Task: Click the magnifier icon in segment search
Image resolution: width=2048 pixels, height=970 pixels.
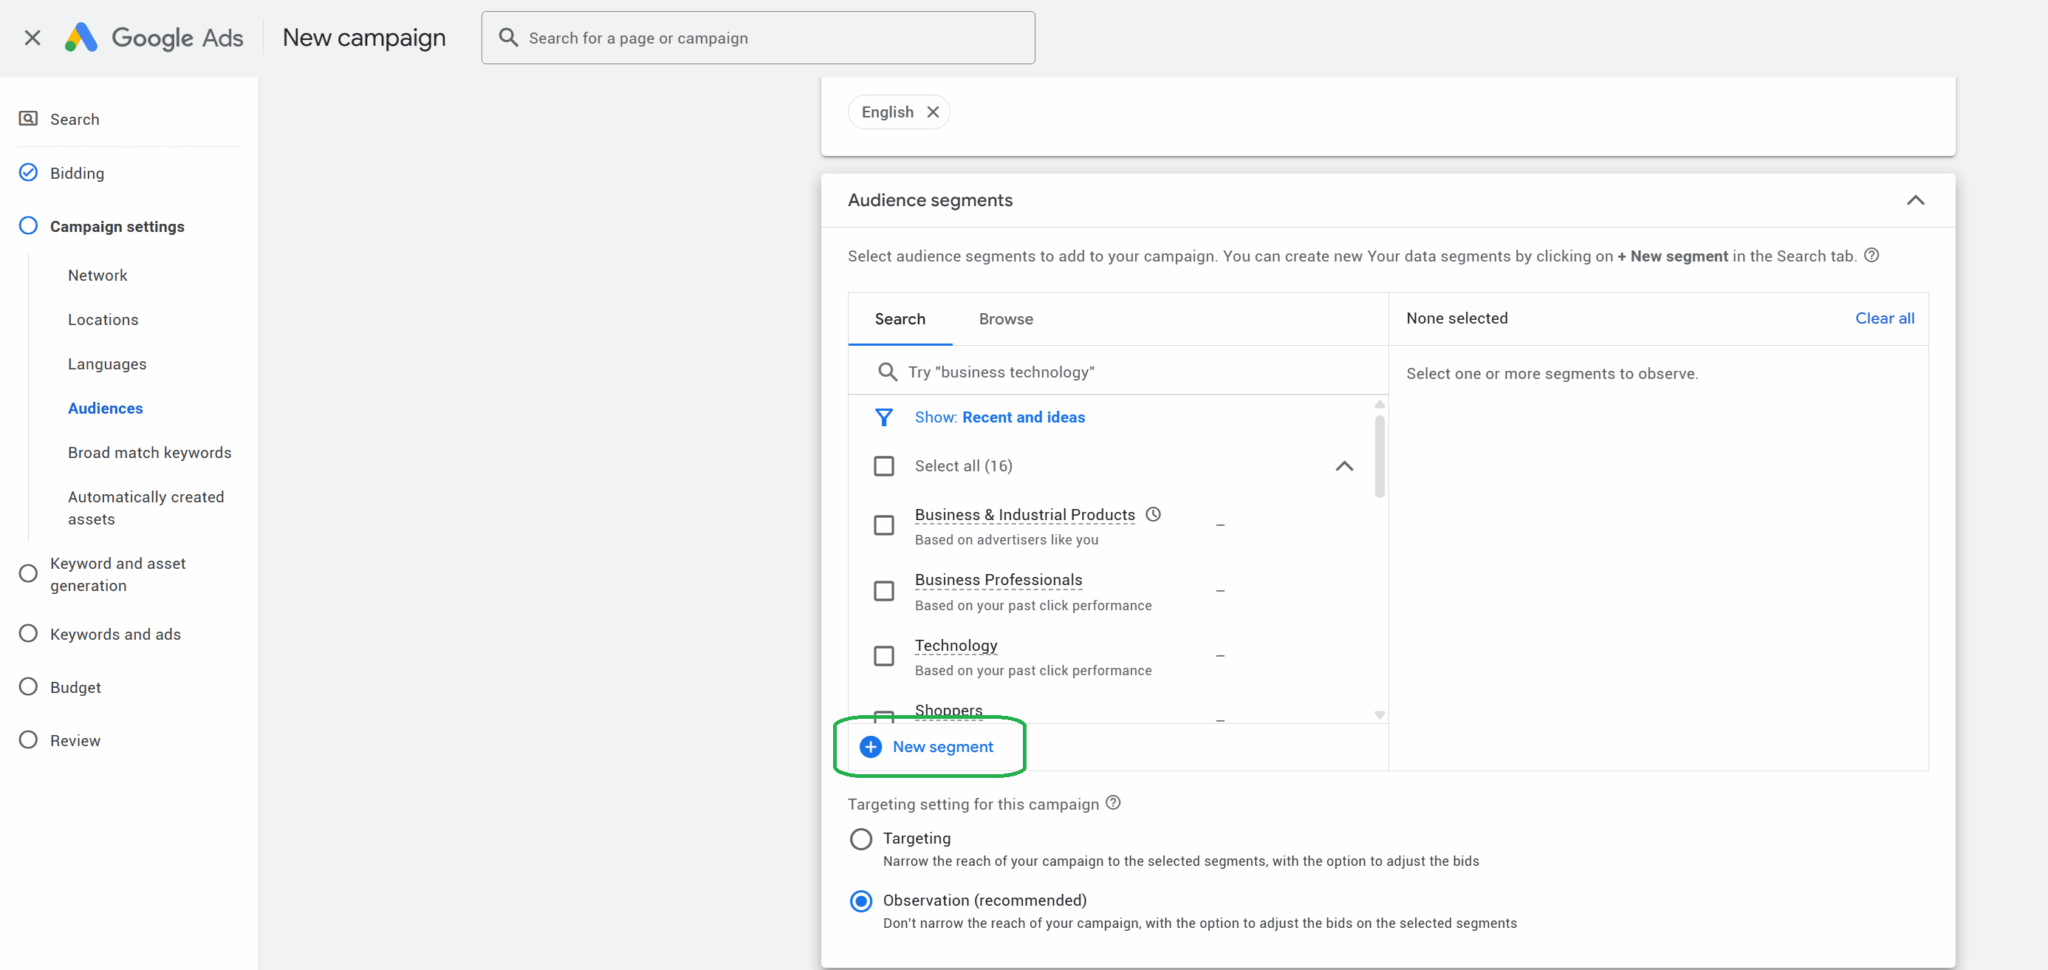Action: tap(887, 372)
